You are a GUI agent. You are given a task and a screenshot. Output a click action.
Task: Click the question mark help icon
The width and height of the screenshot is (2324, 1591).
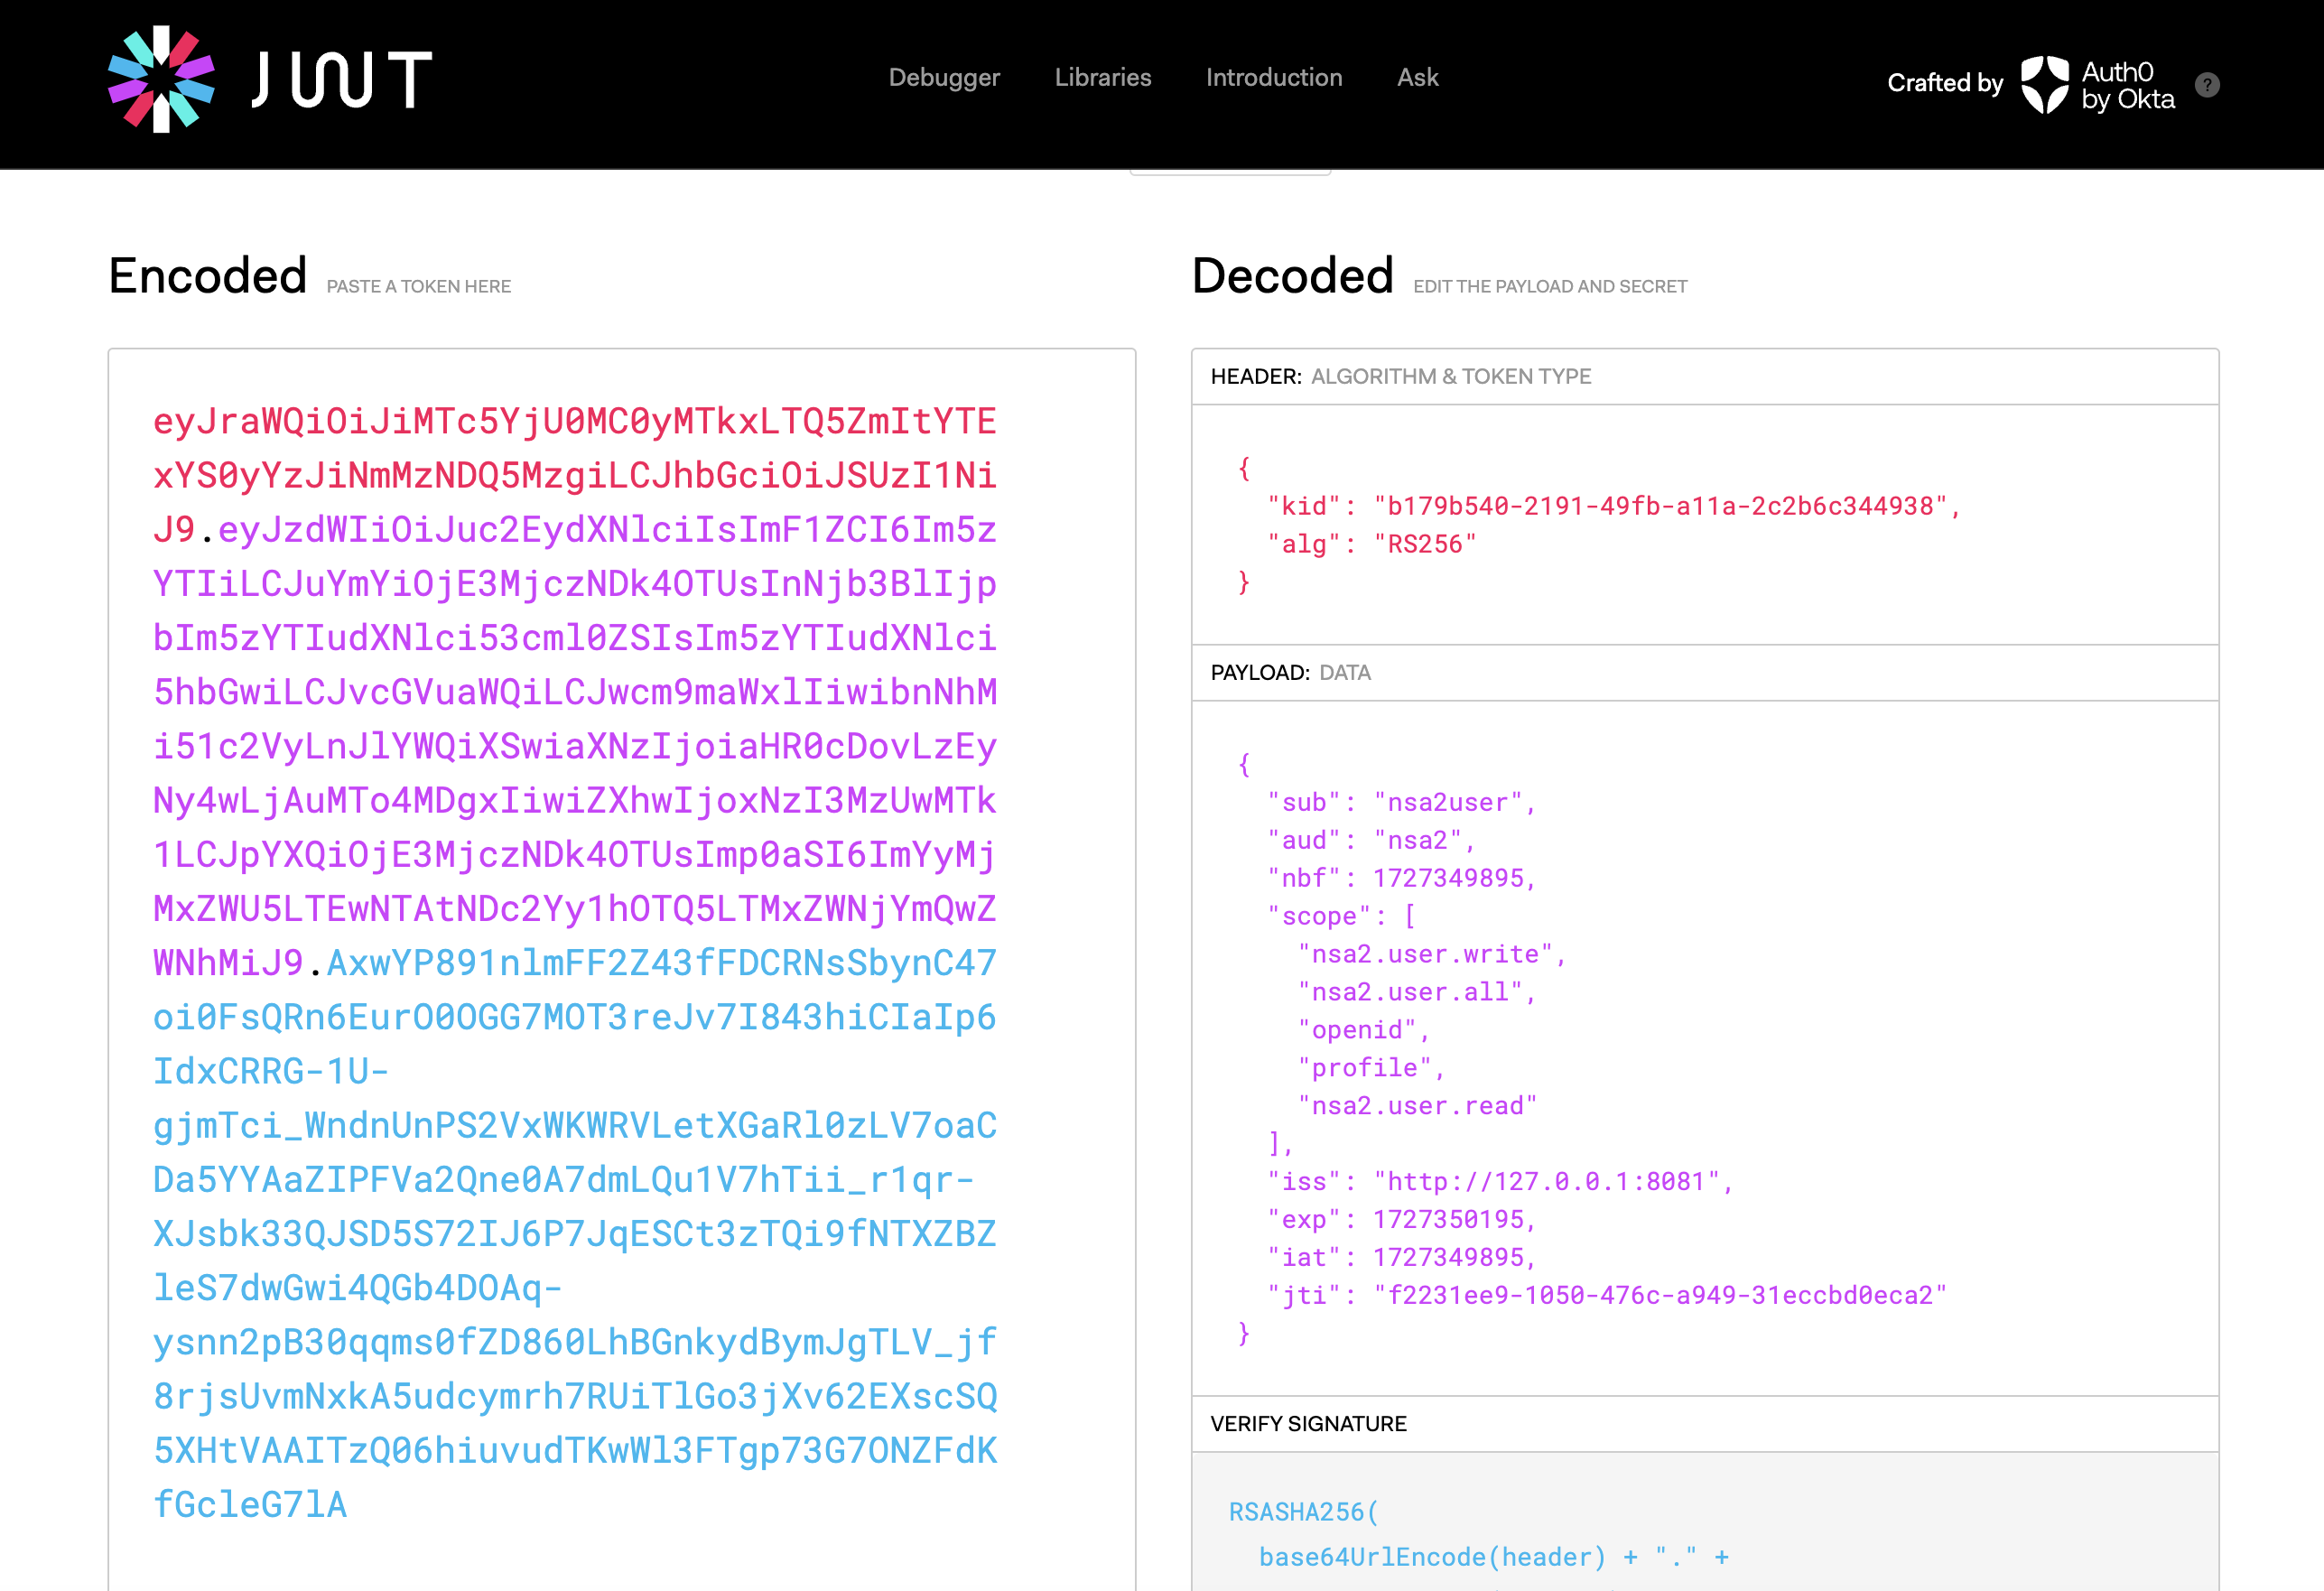(x=2207, y=85)
